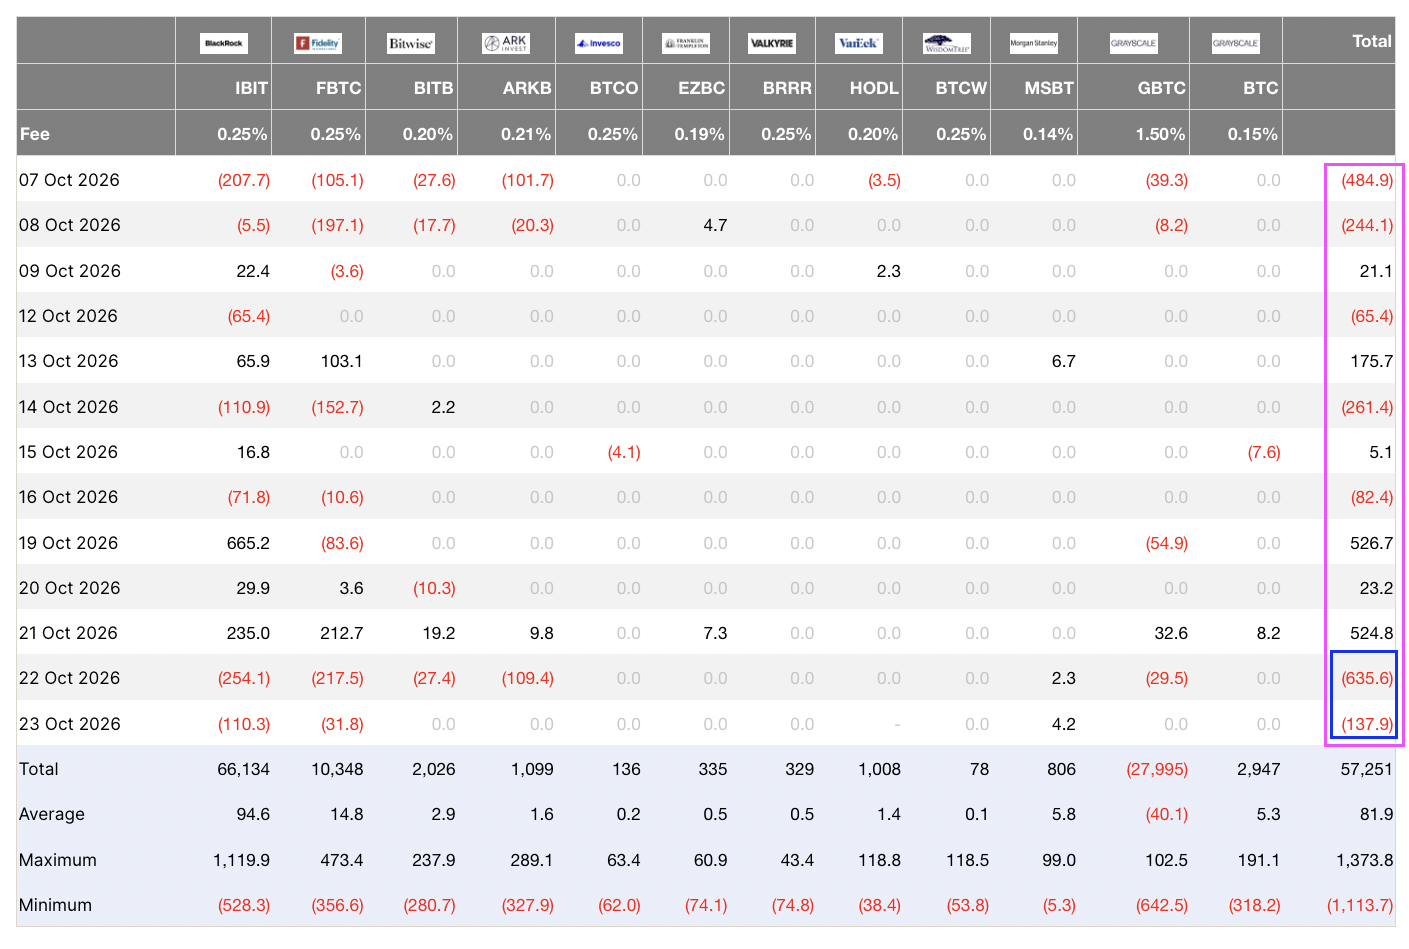Click the BlackRock logo in header

click(x=224, y=43)
